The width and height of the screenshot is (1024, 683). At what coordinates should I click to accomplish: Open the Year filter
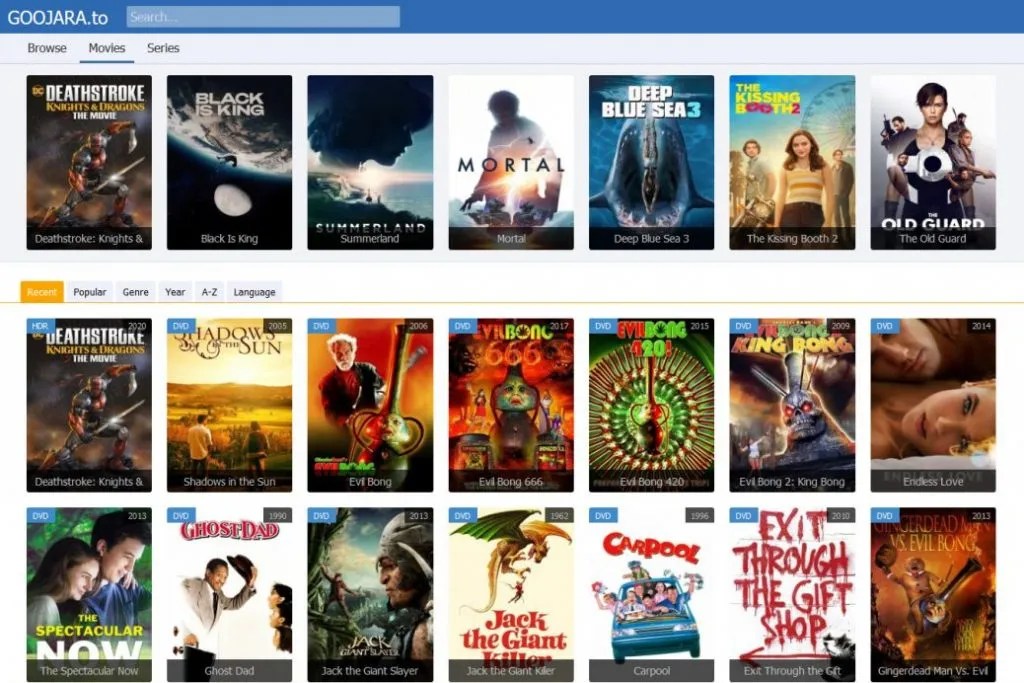(175, 292)
